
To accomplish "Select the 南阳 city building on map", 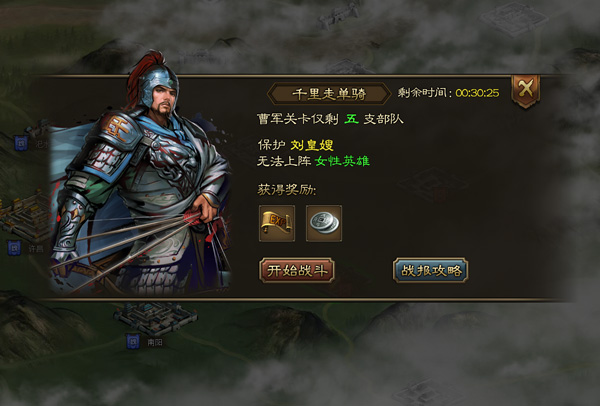I will coord(155,318).
